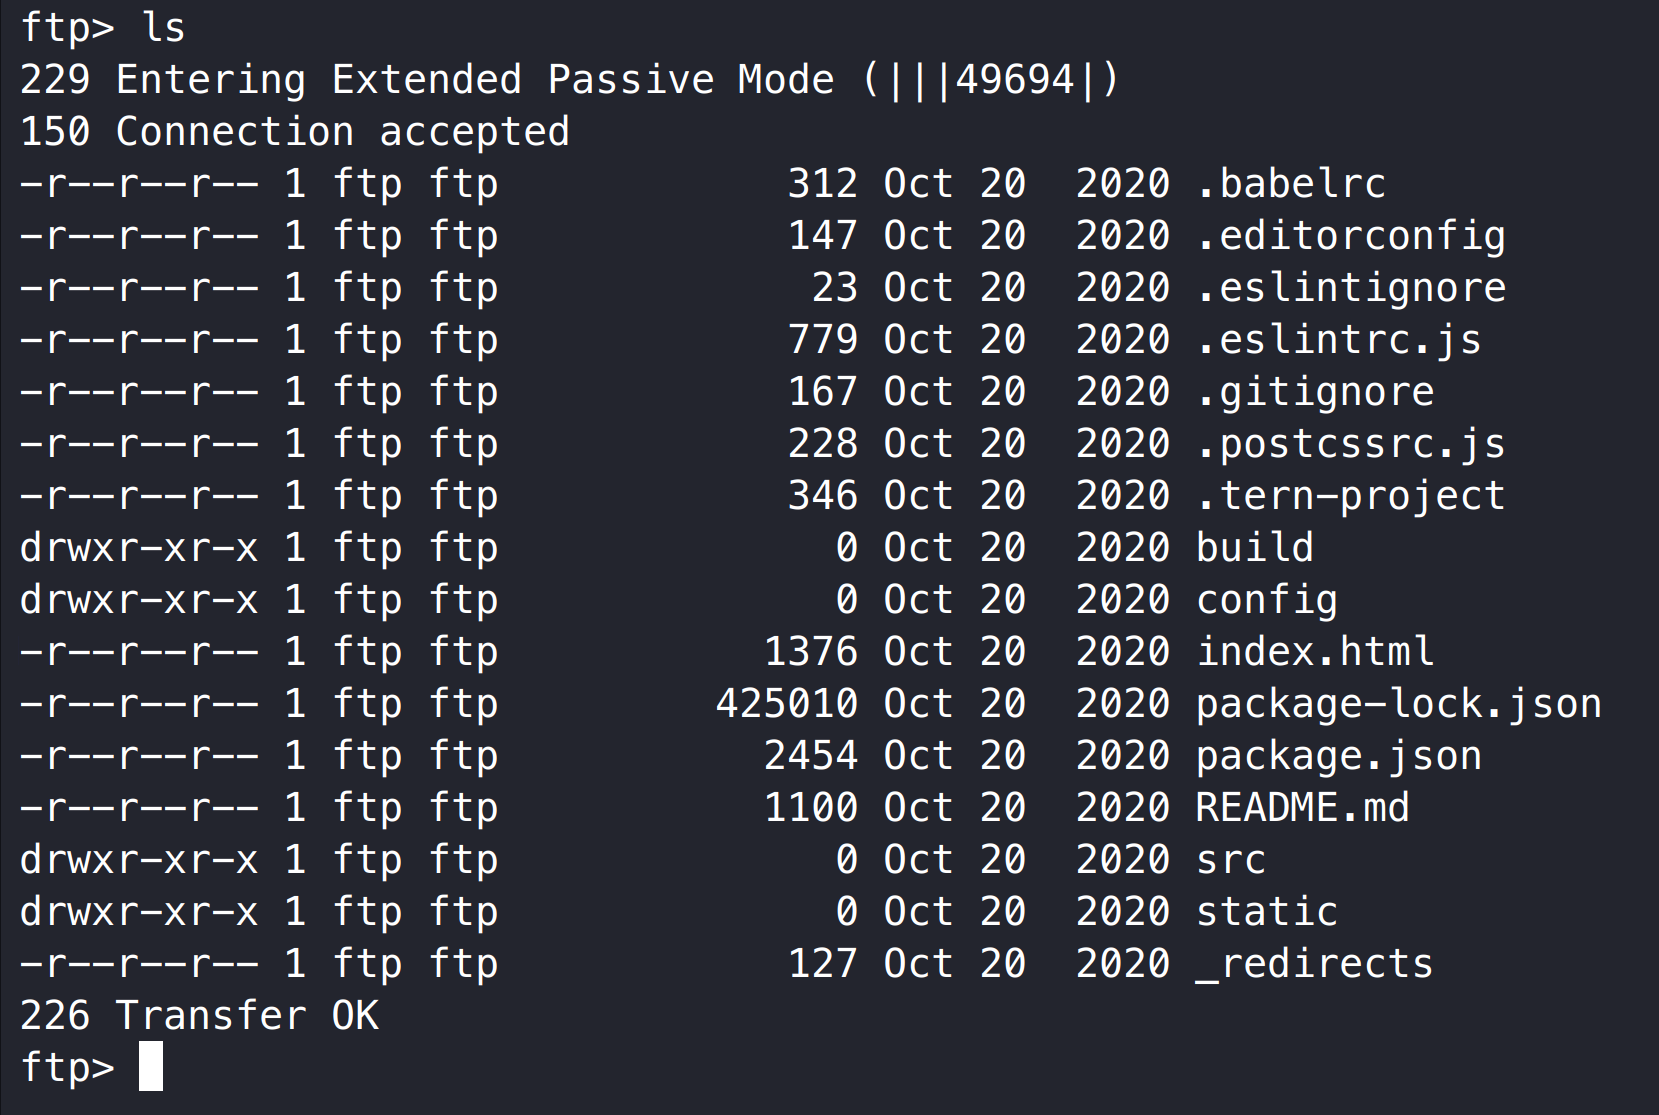1659x1115 pixels.
Task: Click index.html in the listing
Action: pyautogui.click(x=1314, y=652)
